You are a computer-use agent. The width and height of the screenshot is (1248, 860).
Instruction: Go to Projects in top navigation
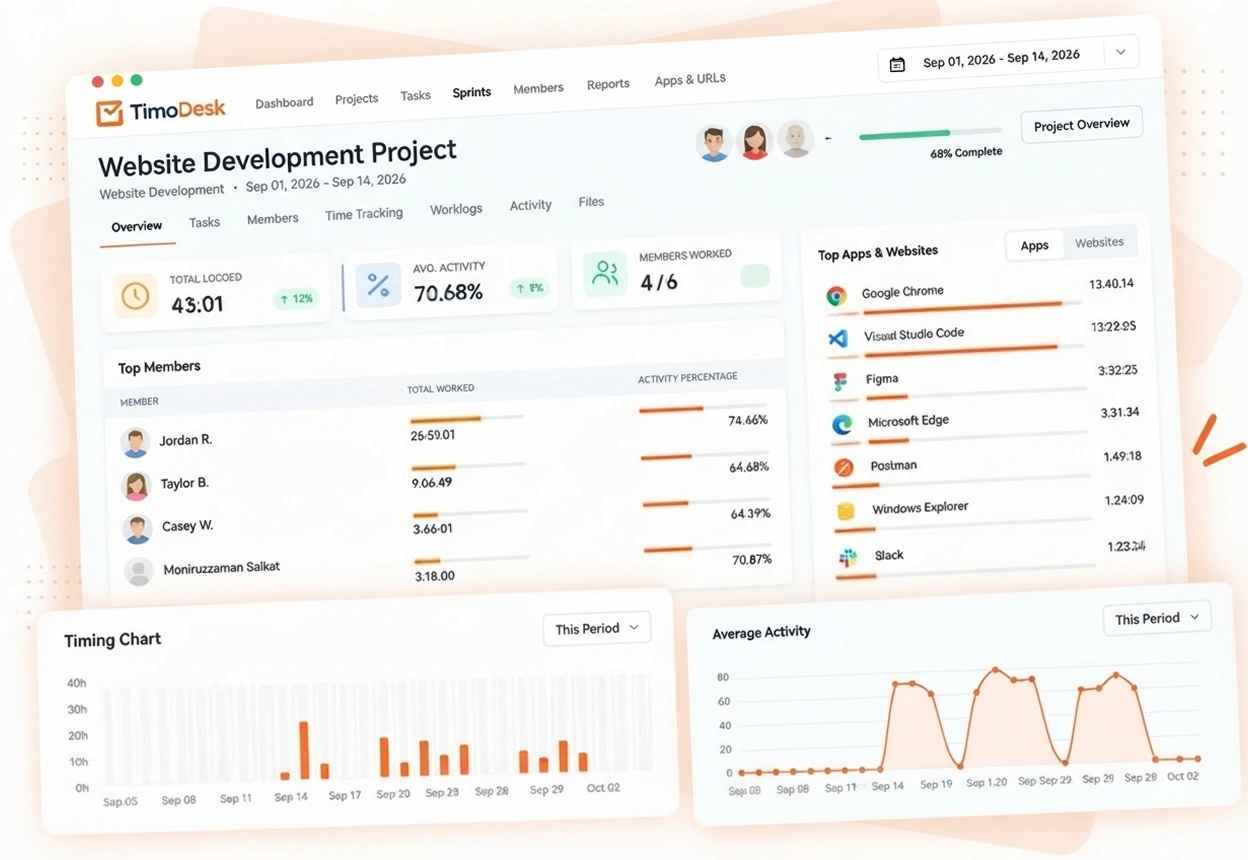click(x=356, y=99)
